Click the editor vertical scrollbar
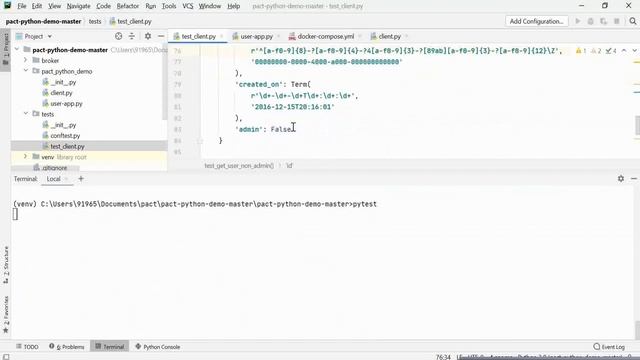 [x=637, y=125]
